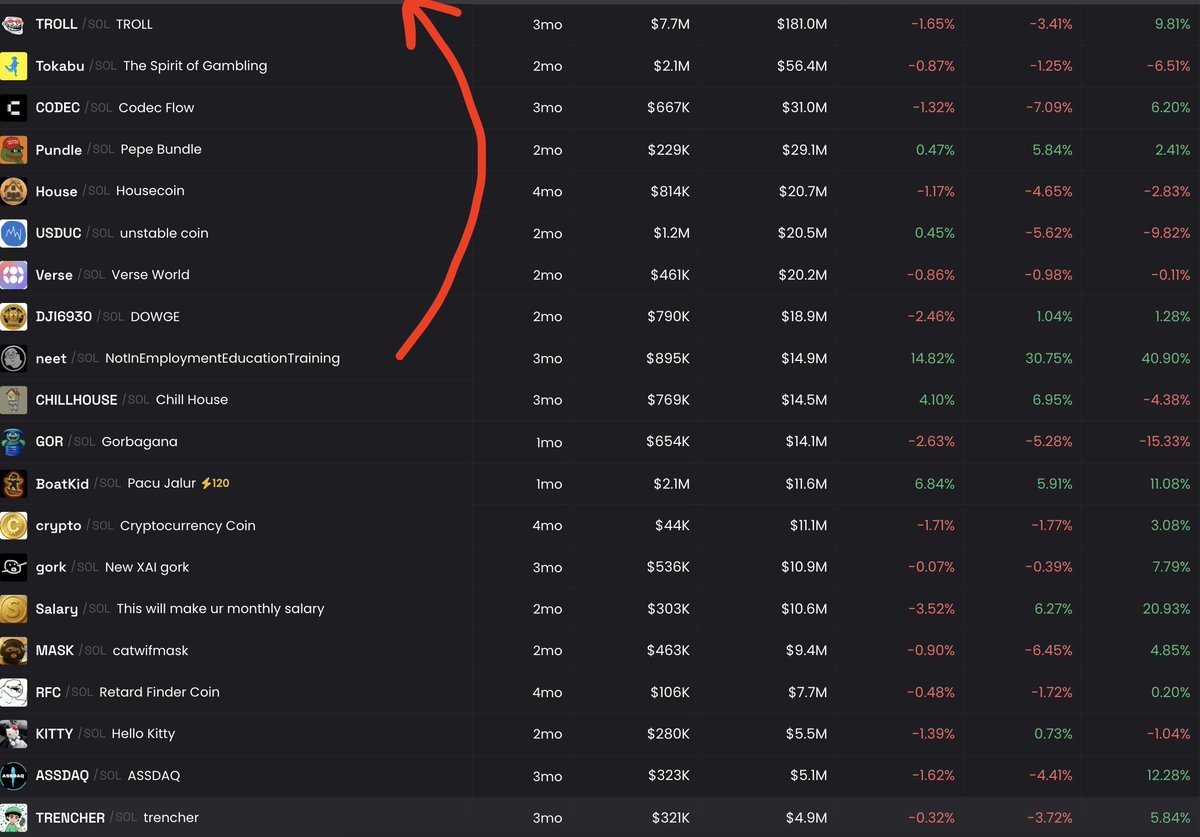Select the gork New XAI gork row

[x=600, y=567]
